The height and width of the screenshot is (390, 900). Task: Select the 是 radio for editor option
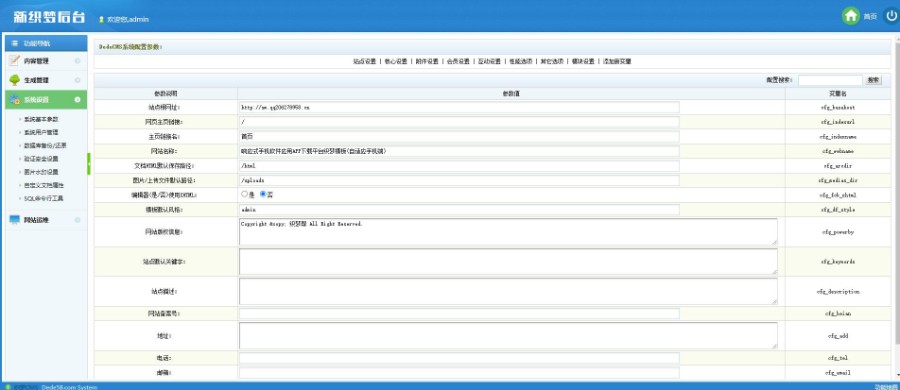tap(245, 195)
